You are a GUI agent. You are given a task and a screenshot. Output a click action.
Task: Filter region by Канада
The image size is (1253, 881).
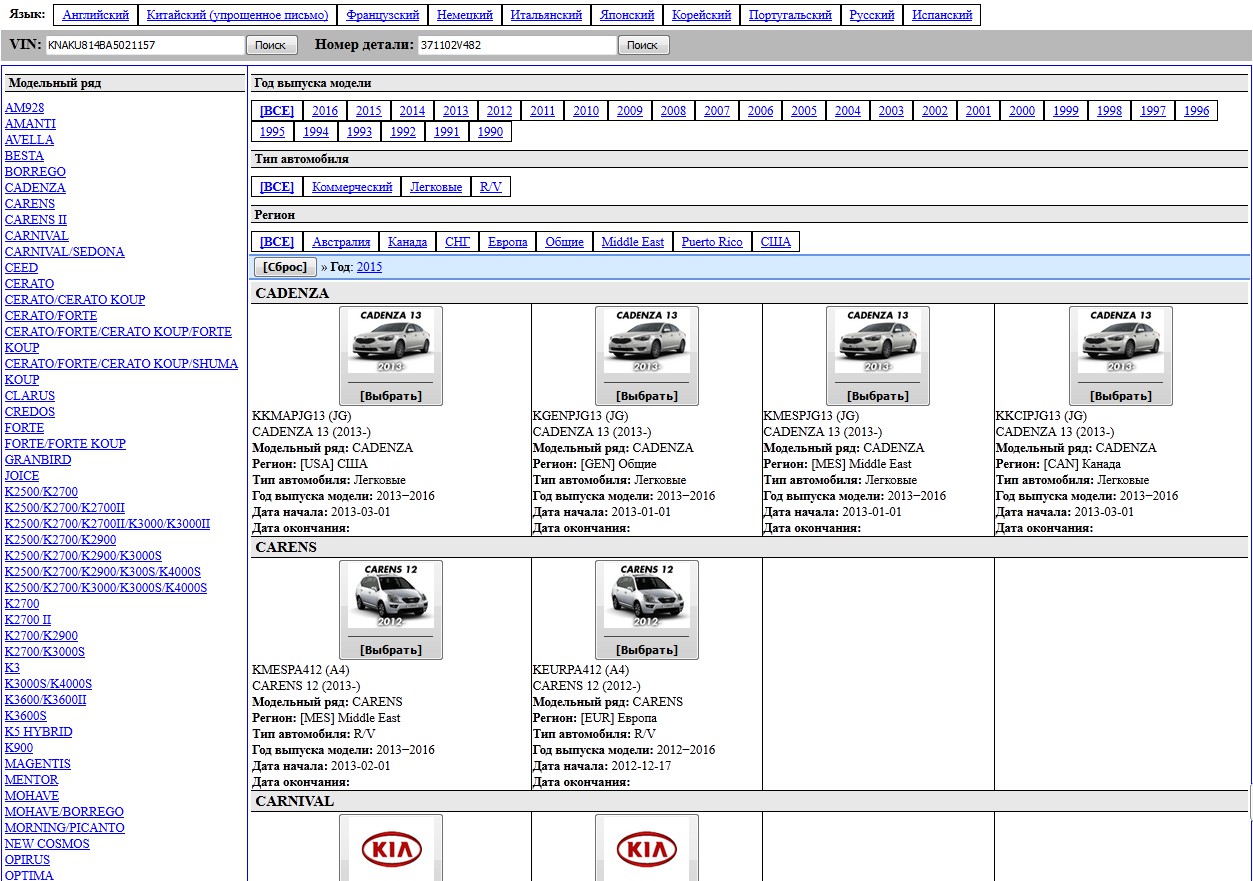point(407,242)
